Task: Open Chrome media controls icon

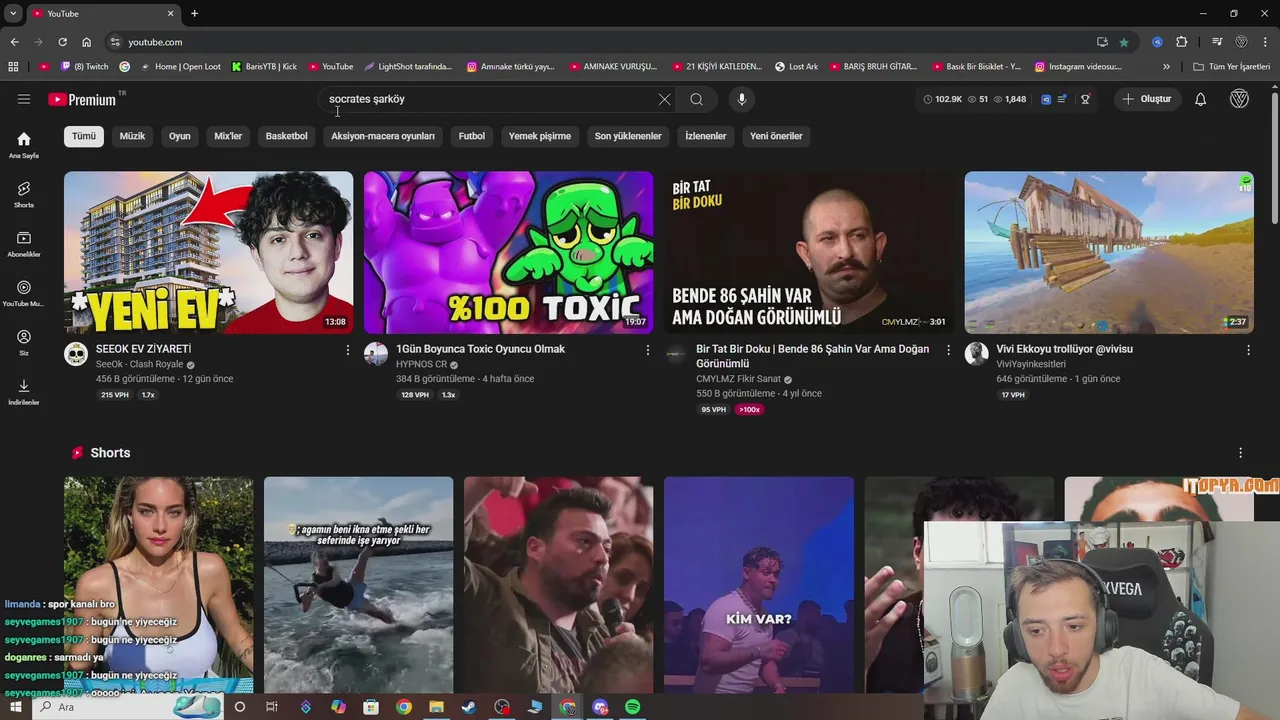Action: pyautogui.click(x=1217, y=42)
